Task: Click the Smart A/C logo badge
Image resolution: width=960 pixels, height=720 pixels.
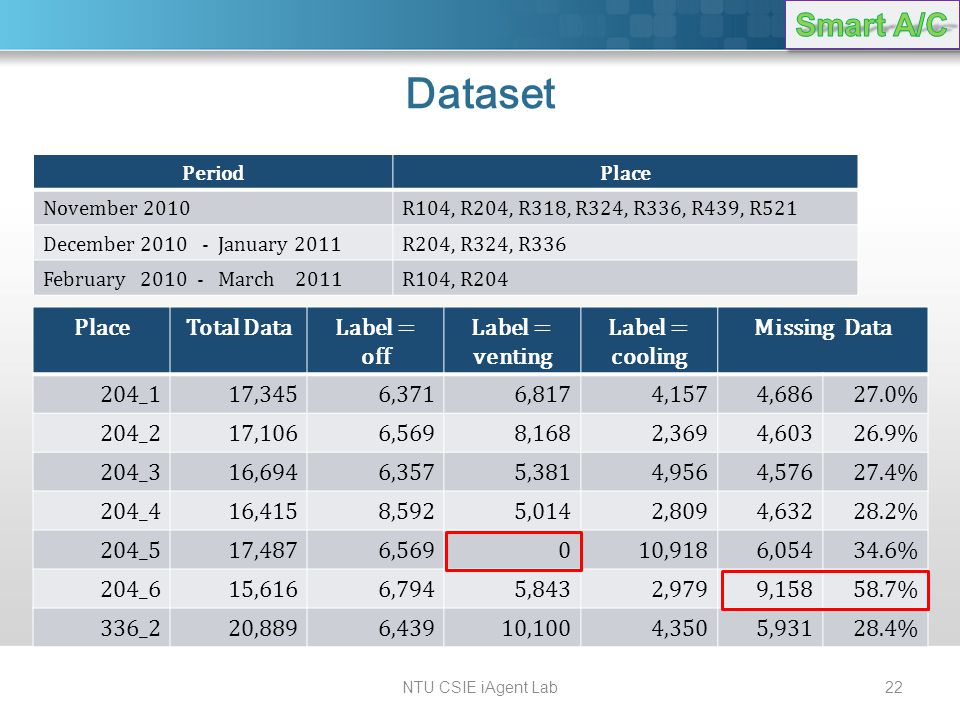Action: [872, 24]
